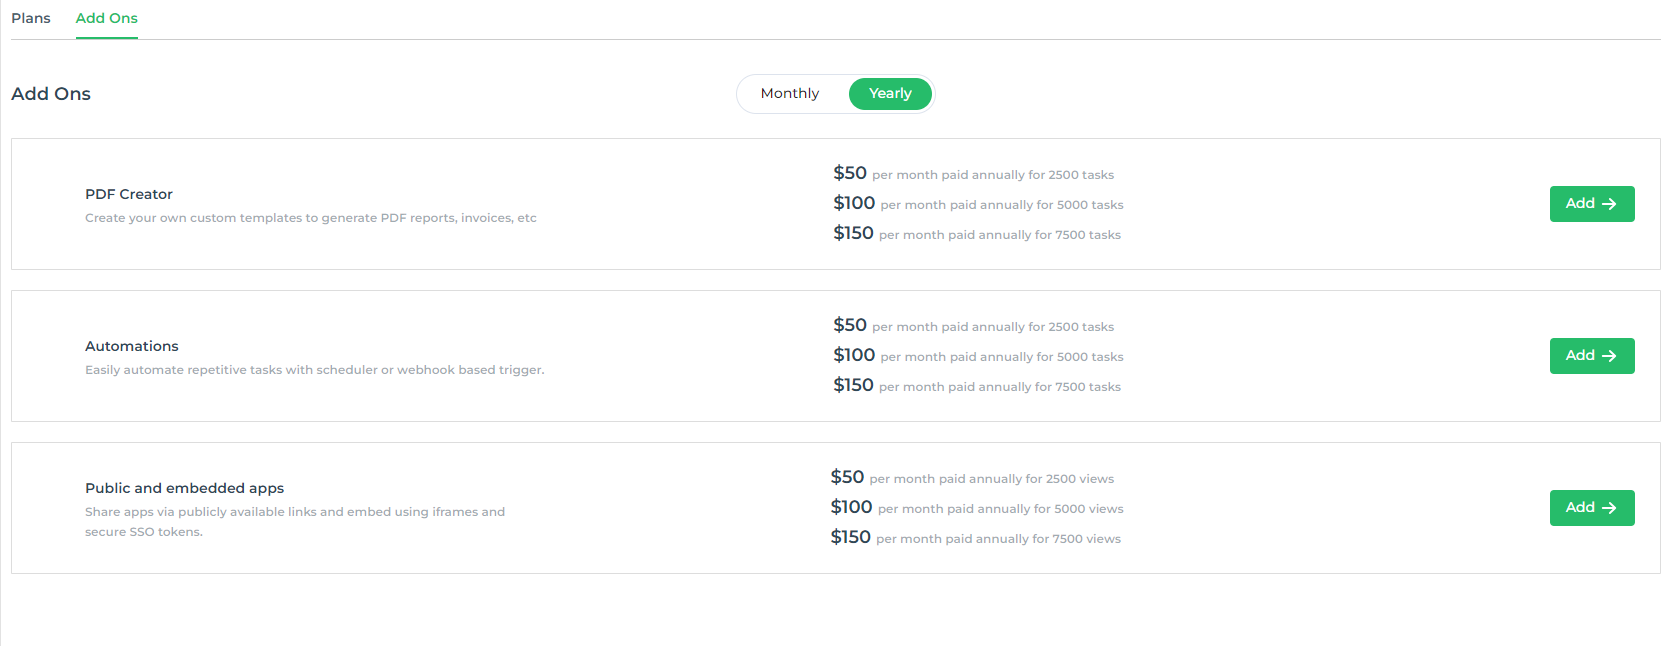This screenshot has width=1666, height=646.
Task: Click the PDF Creator title
Action: (129, 194)
